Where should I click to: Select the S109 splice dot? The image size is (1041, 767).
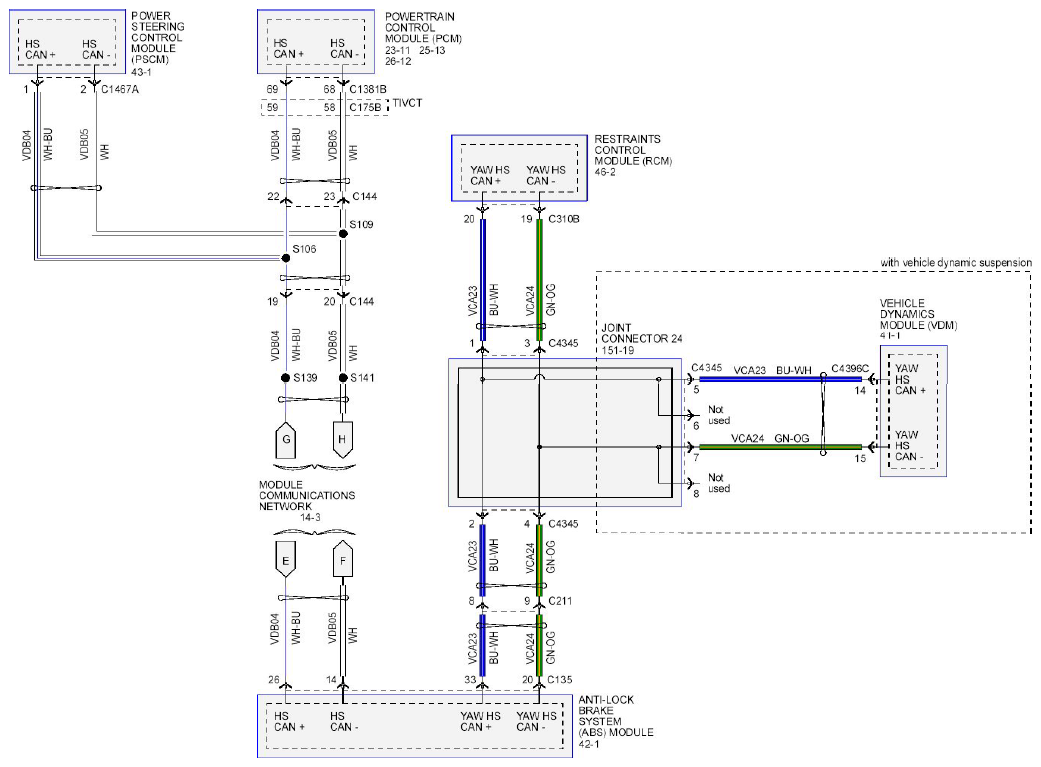click(x=343, y=234)
